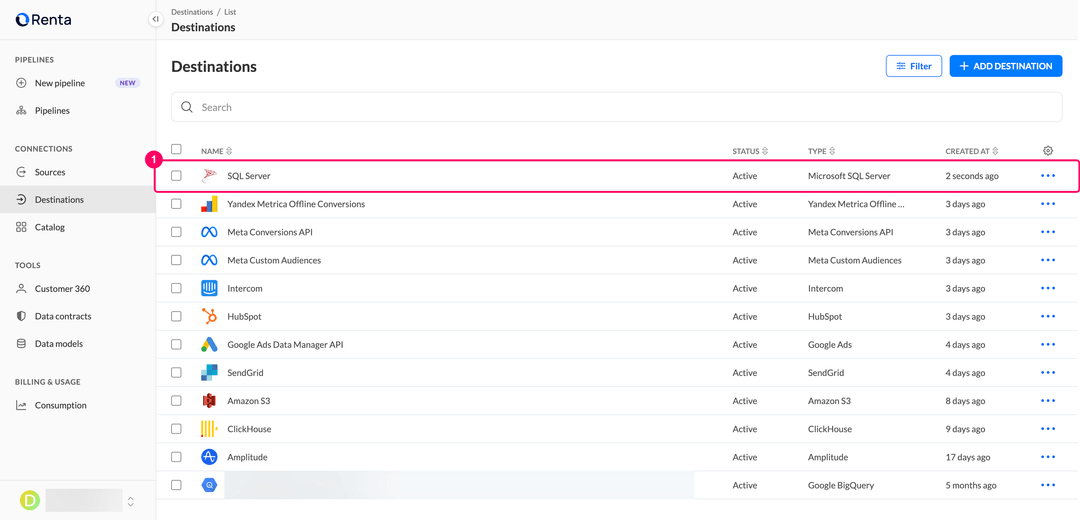Open ClickHouse row actions menu
Image resolution: width=1080 pixels, height=520 pixels.
point(1048,428)
